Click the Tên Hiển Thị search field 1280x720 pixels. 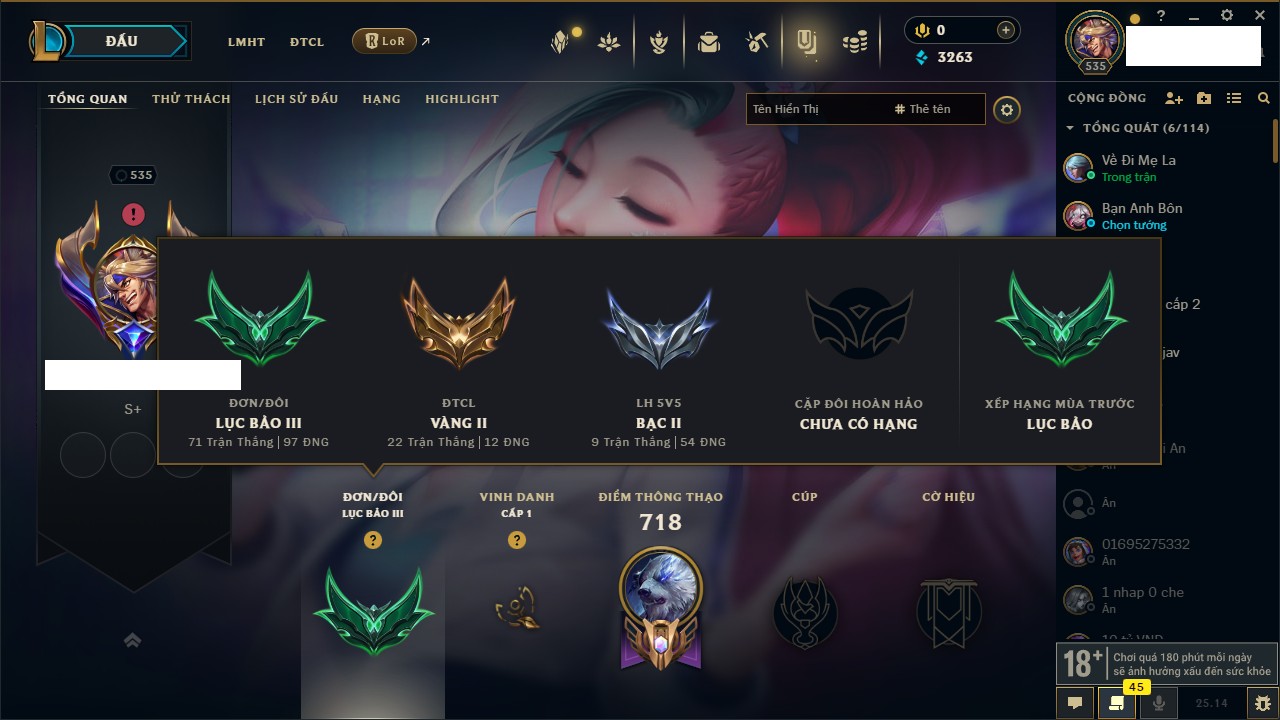click(817, 109)
